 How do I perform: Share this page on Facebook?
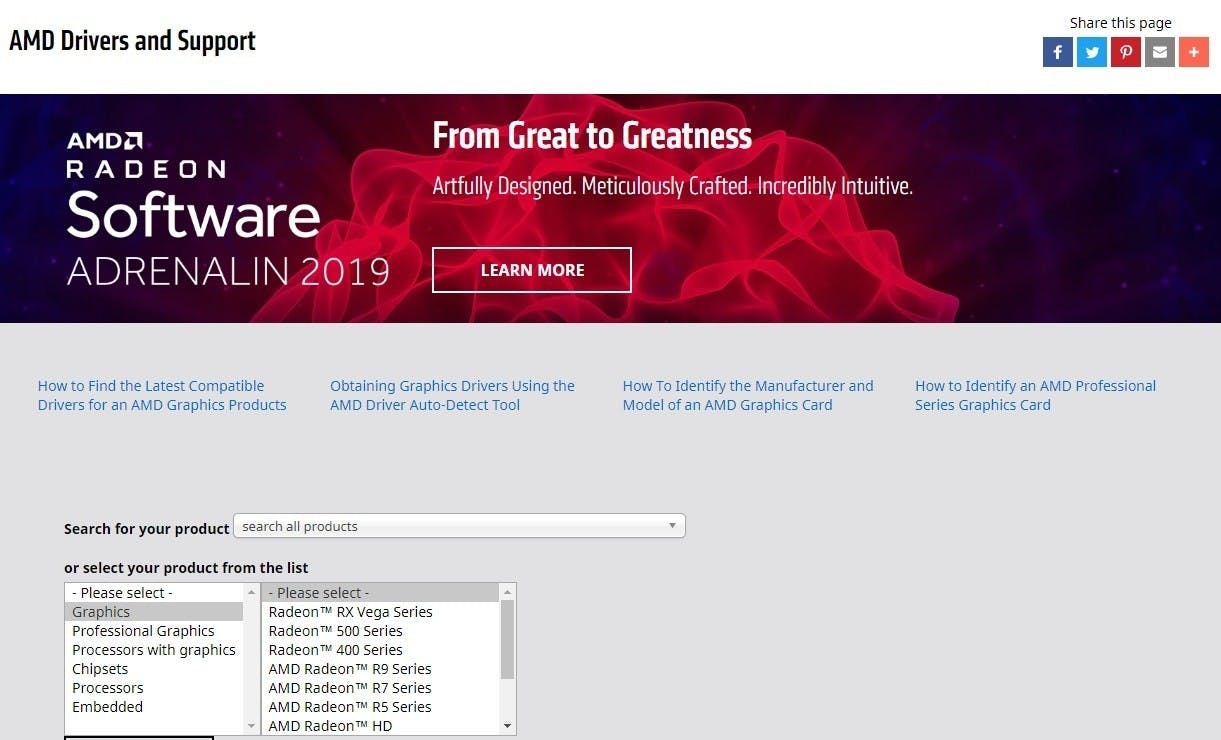[1058, 52]
